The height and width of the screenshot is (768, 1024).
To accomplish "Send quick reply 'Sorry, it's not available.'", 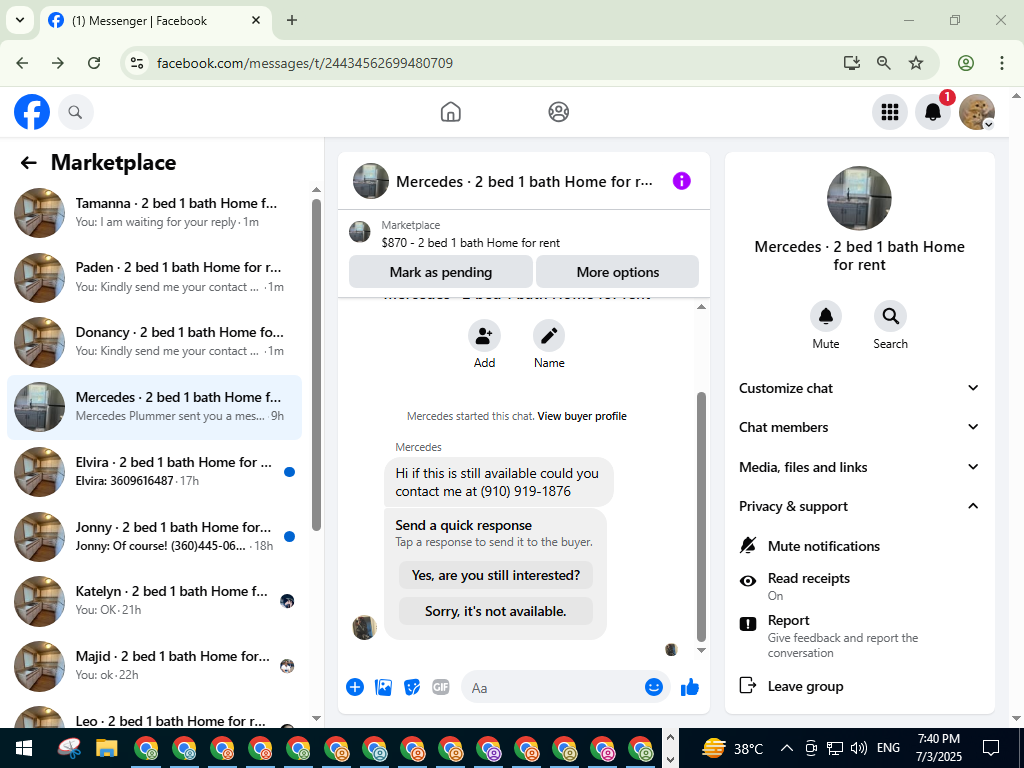I will pos(496,611).
